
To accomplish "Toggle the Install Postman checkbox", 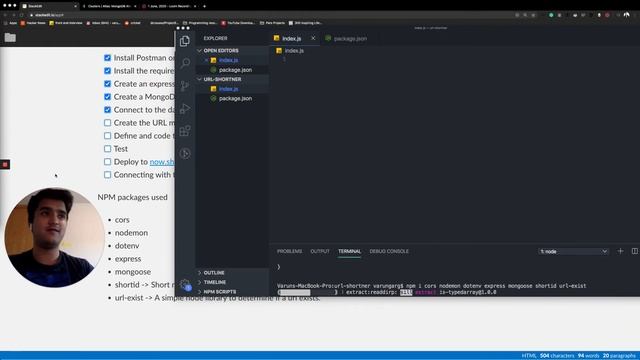I will pos(107,58).
